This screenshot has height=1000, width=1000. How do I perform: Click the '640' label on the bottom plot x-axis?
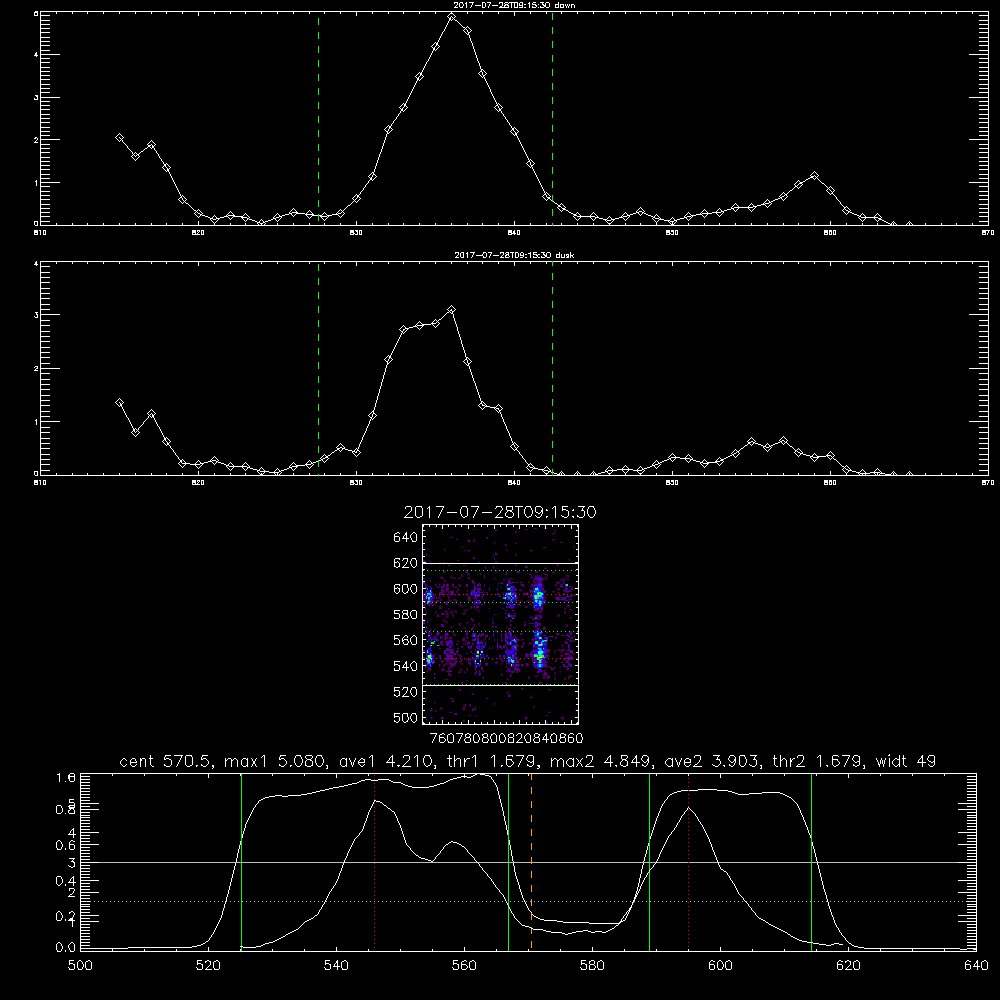click(976, 966)
